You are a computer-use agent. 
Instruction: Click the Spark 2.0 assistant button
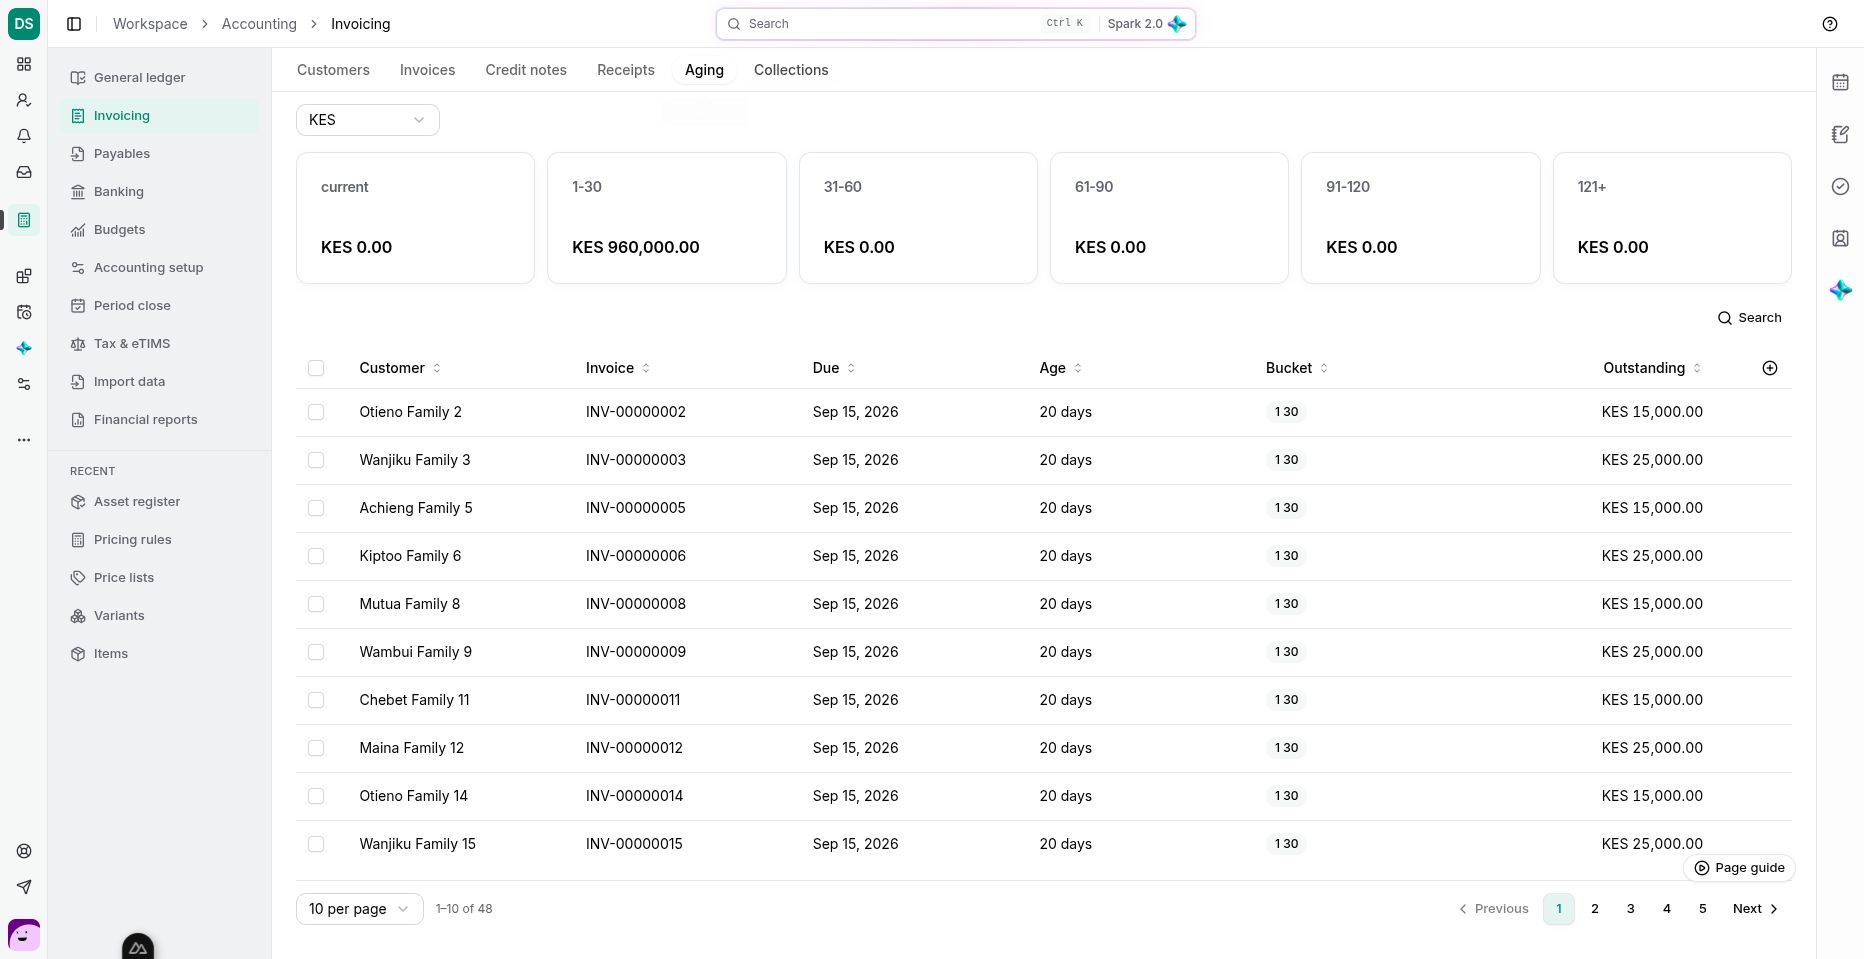[x=1146, y=24]
